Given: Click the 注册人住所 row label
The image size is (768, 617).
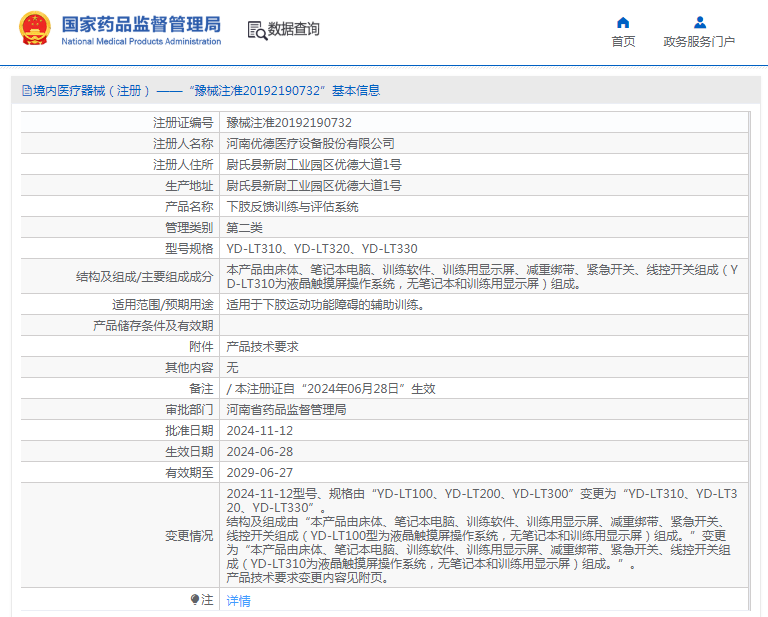Looking at the screenshot, I should [183, 165].
